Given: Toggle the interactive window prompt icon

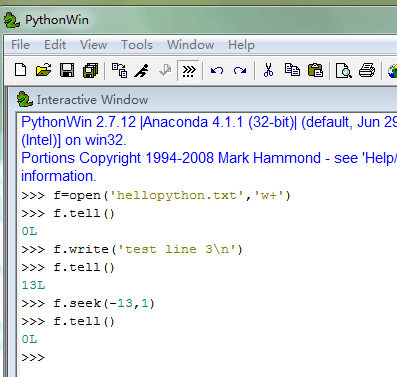Looking at the screenshot, I should [189, 70].
